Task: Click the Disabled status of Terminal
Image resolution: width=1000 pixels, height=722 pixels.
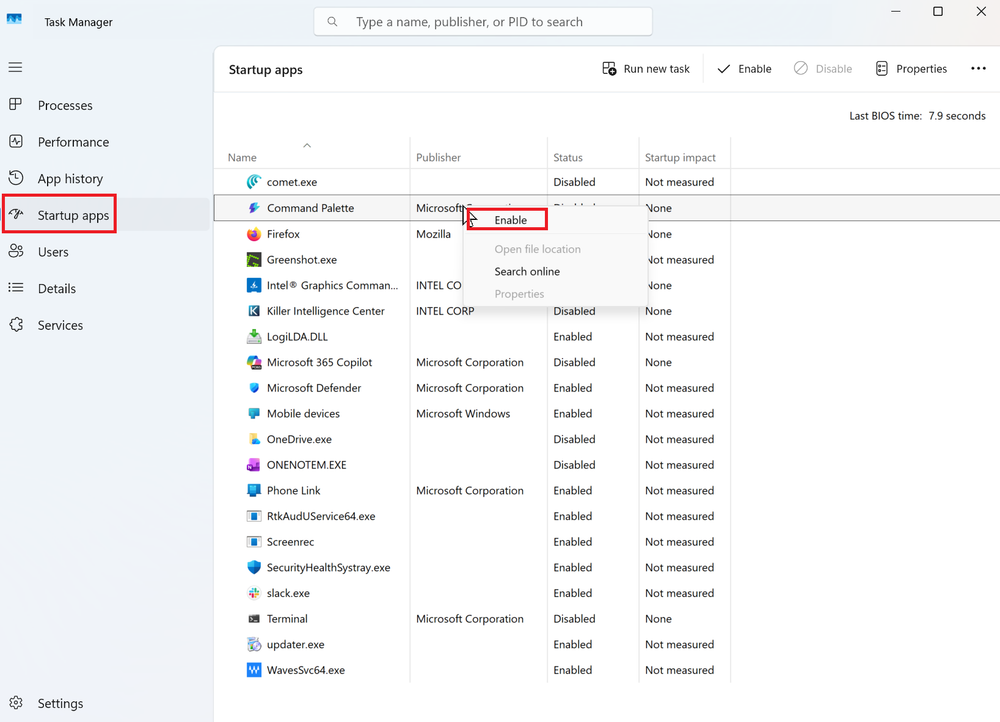Action: pos(574,619)
